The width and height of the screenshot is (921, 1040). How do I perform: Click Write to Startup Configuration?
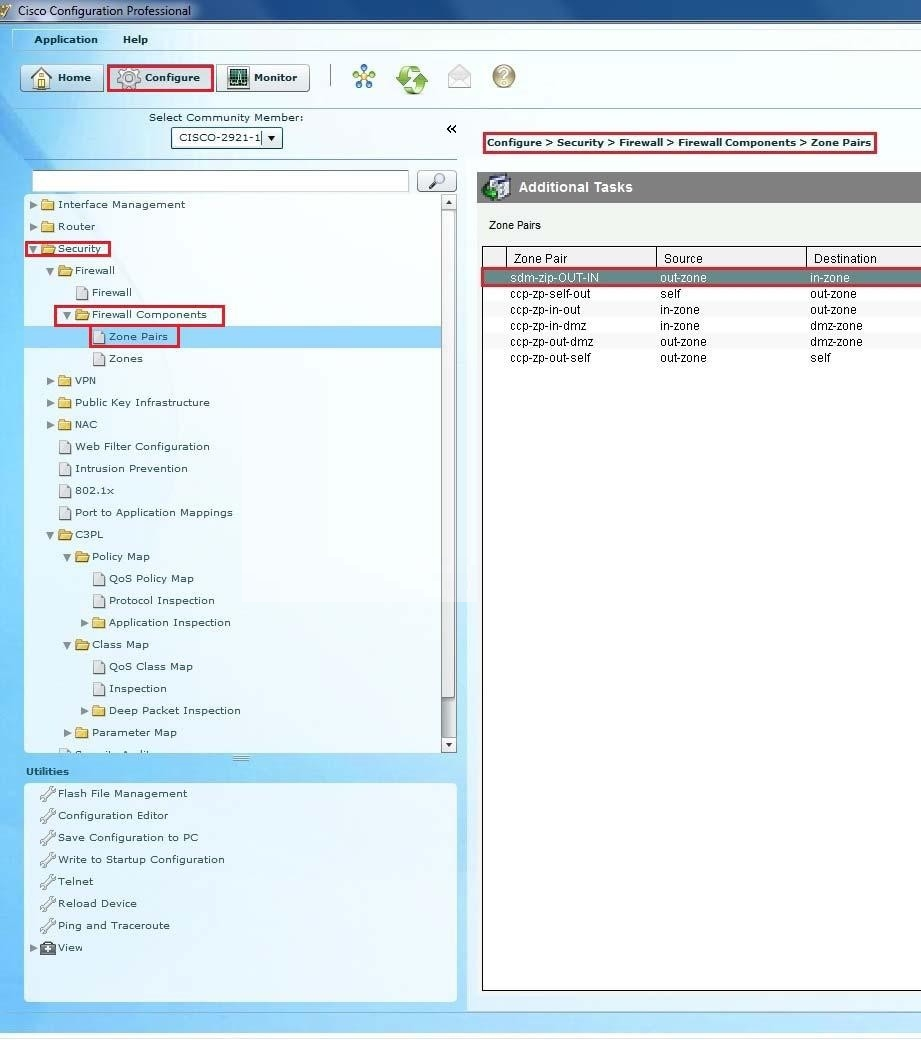click(141, 860)
